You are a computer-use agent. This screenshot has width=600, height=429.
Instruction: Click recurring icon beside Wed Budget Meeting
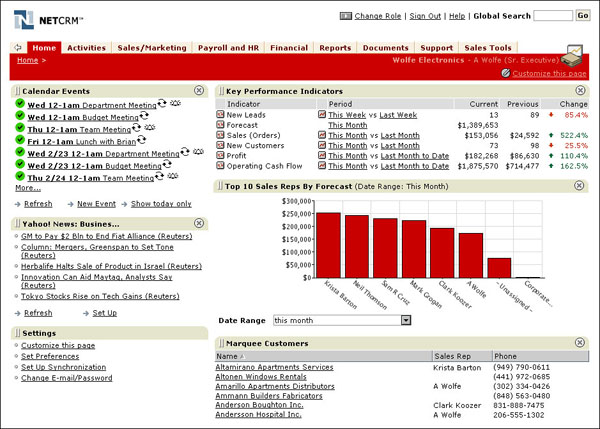(x=144, y=115)
